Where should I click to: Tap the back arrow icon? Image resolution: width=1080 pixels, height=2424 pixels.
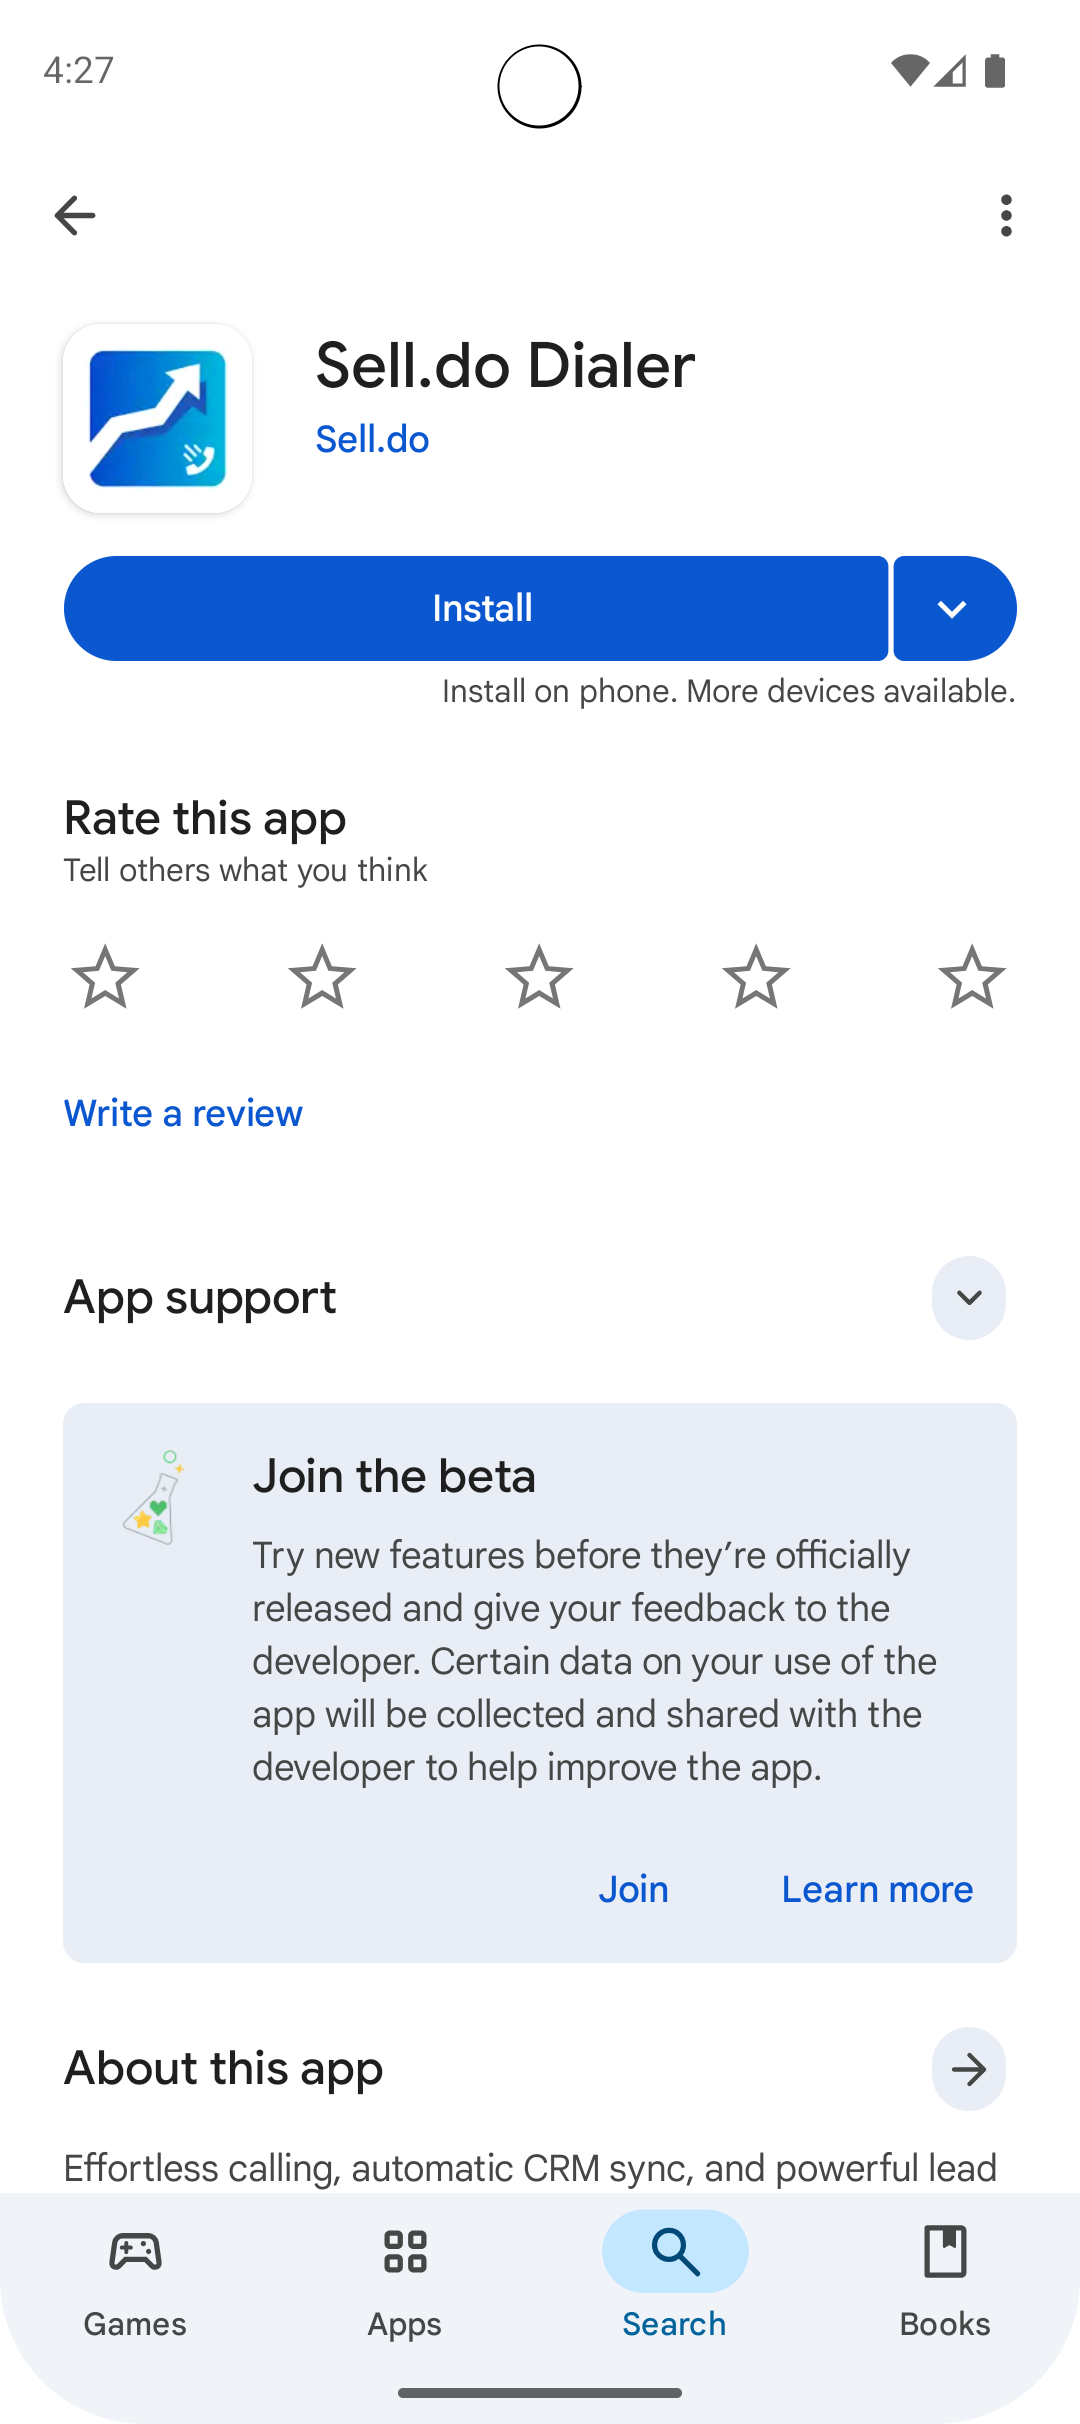pyautogui.click(x=75, y=215)
